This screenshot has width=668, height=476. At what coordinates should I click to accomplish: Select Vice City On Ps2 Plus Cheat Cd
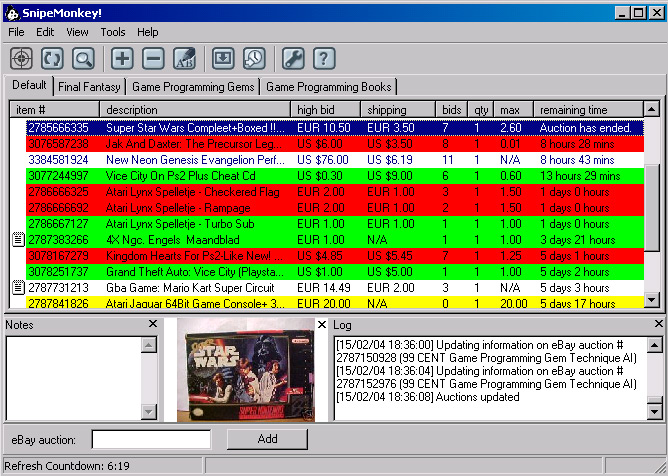[x=335, y=176]
